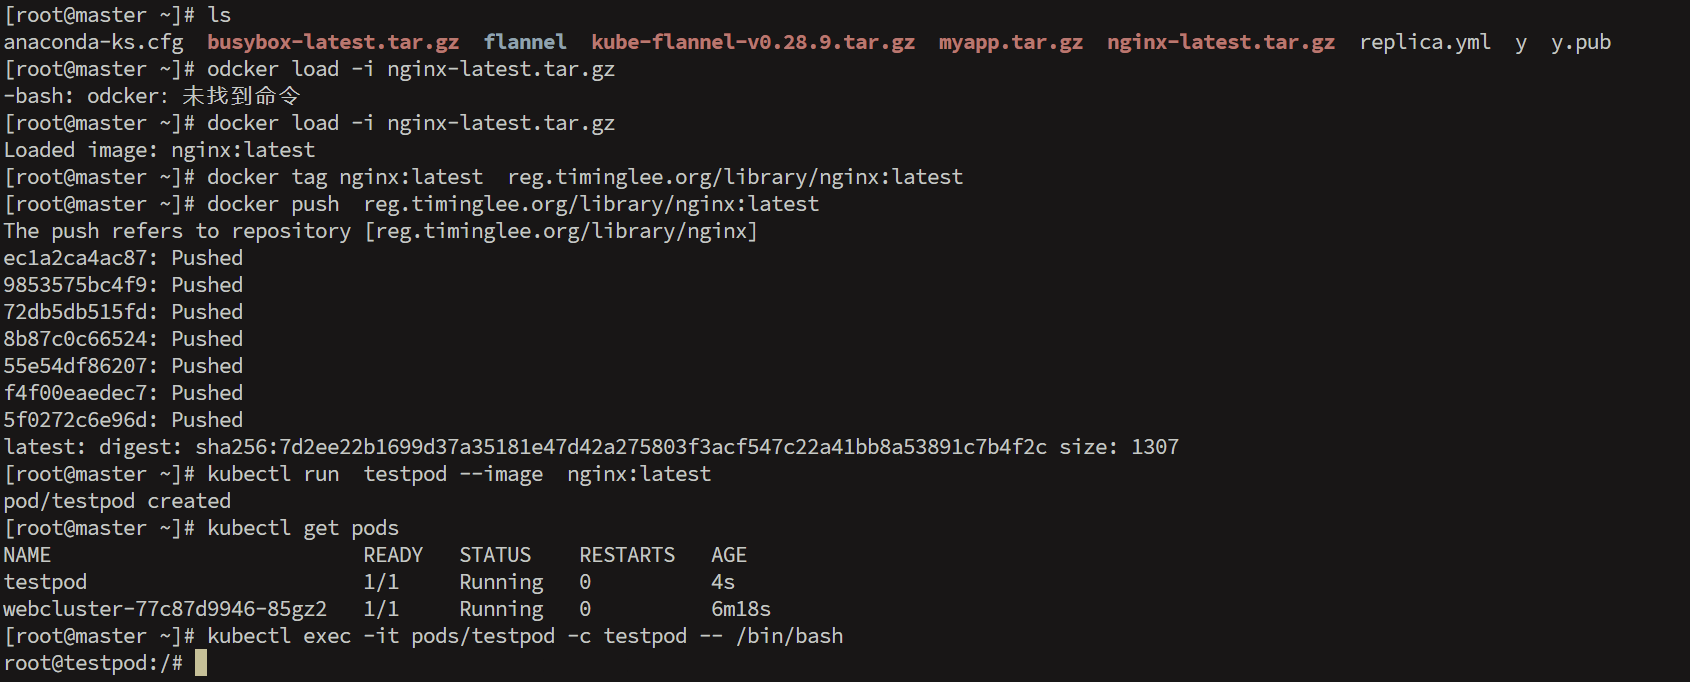Click testpod name in pods table
Viewport: 1690px width, 682px height.
(x=45, y=582)
